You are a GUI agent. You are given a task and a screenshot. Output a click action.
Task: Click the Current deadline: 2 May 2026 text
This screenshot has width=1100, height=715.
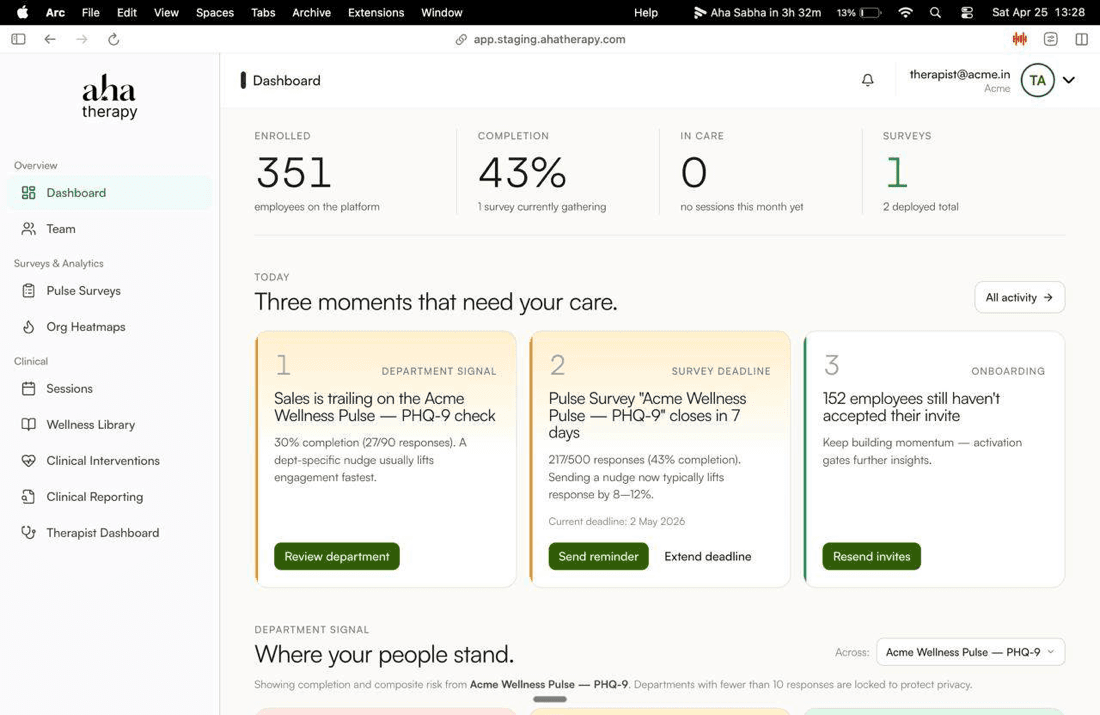tap(617, 521)
